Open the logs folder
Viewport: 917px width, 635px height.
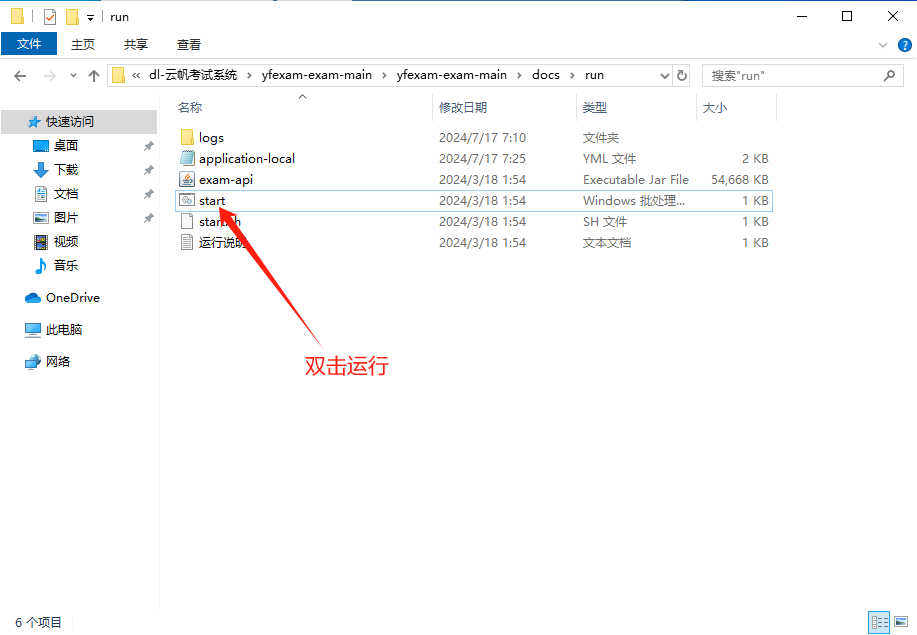point(211,138)
